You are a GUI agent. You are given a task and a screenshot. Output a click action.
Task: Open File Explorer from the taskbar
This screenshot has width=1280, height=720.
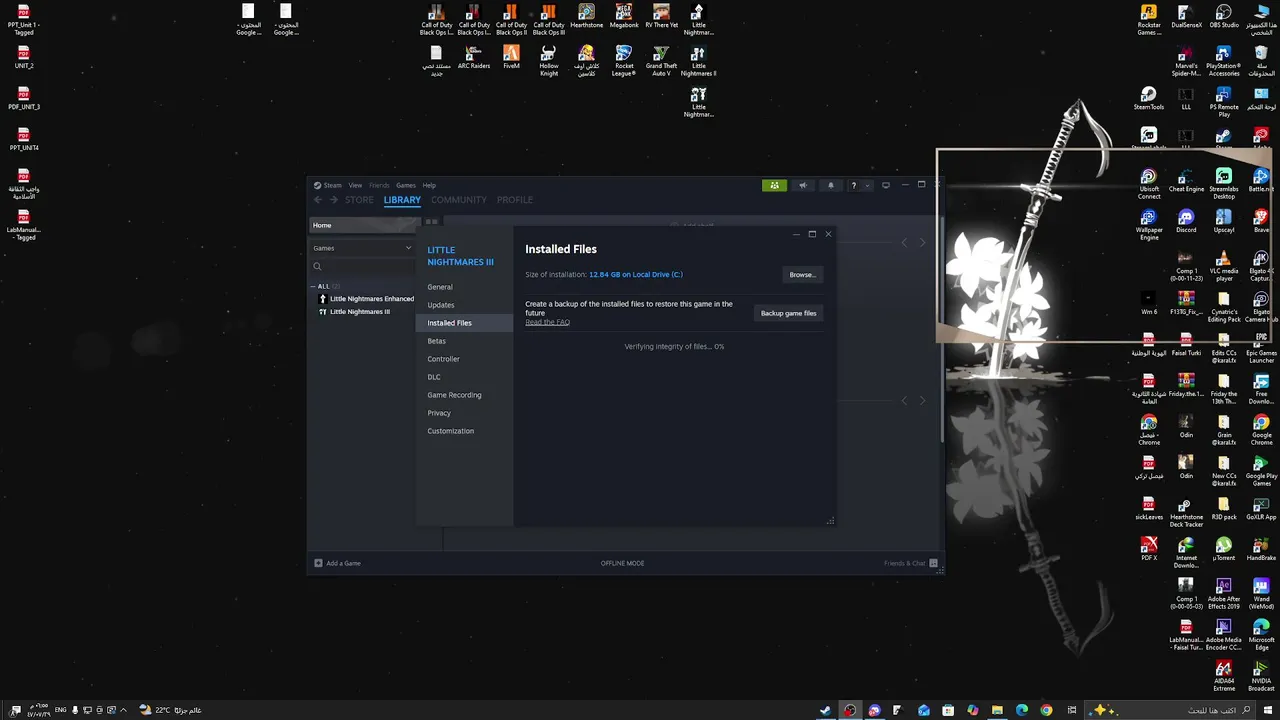(997, 710)
